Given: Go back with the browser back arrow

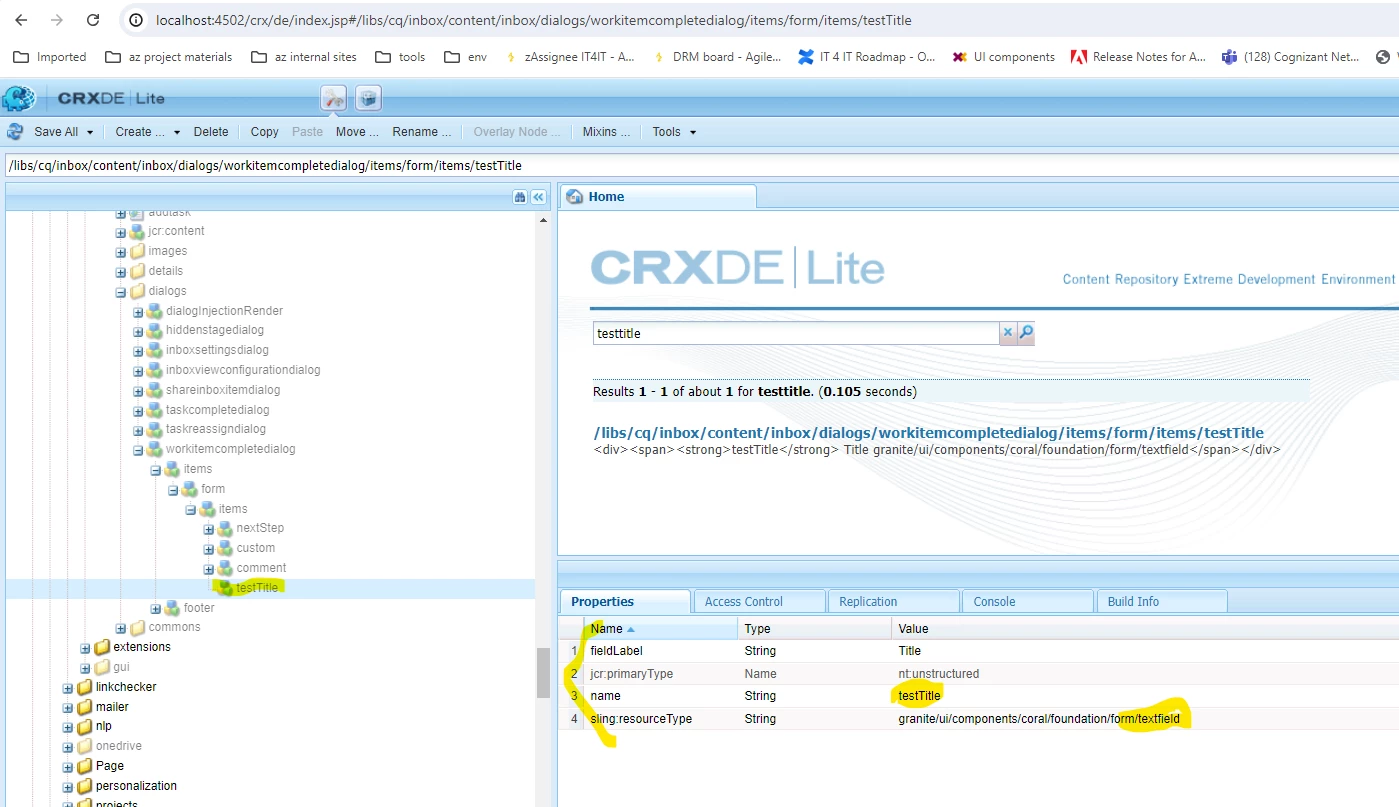Looking at the screenshot, I should pos(22,20).
